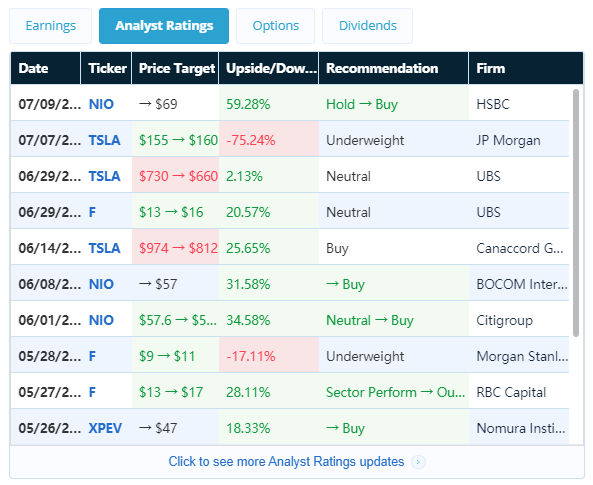593x485 pixels.
Task: Open F ticker in 06/29 UBS row
Action: 92,212
